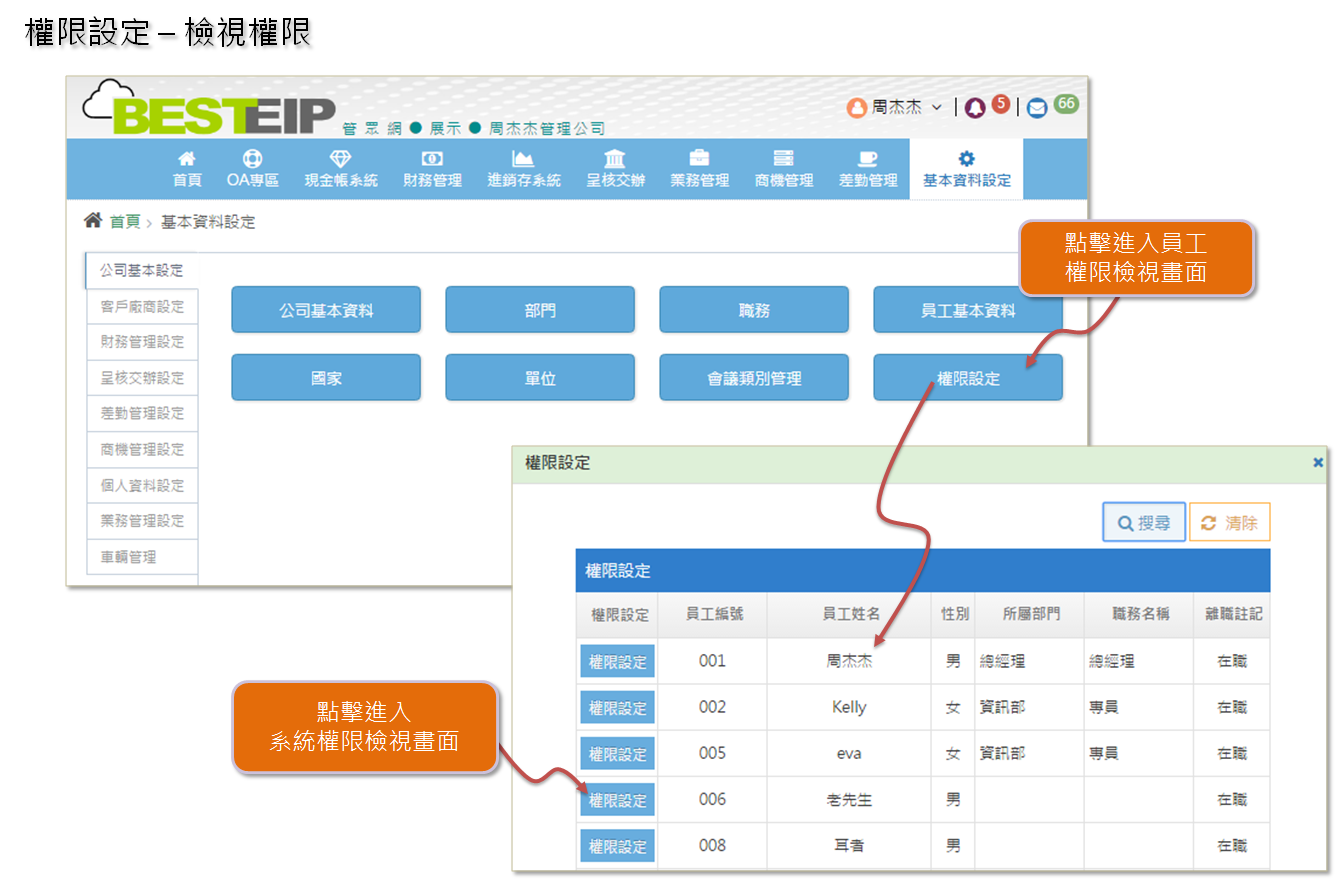Close the 權限設定 dialog
The height and width of the screenshot is (881, 1337).
(1317, 462)
